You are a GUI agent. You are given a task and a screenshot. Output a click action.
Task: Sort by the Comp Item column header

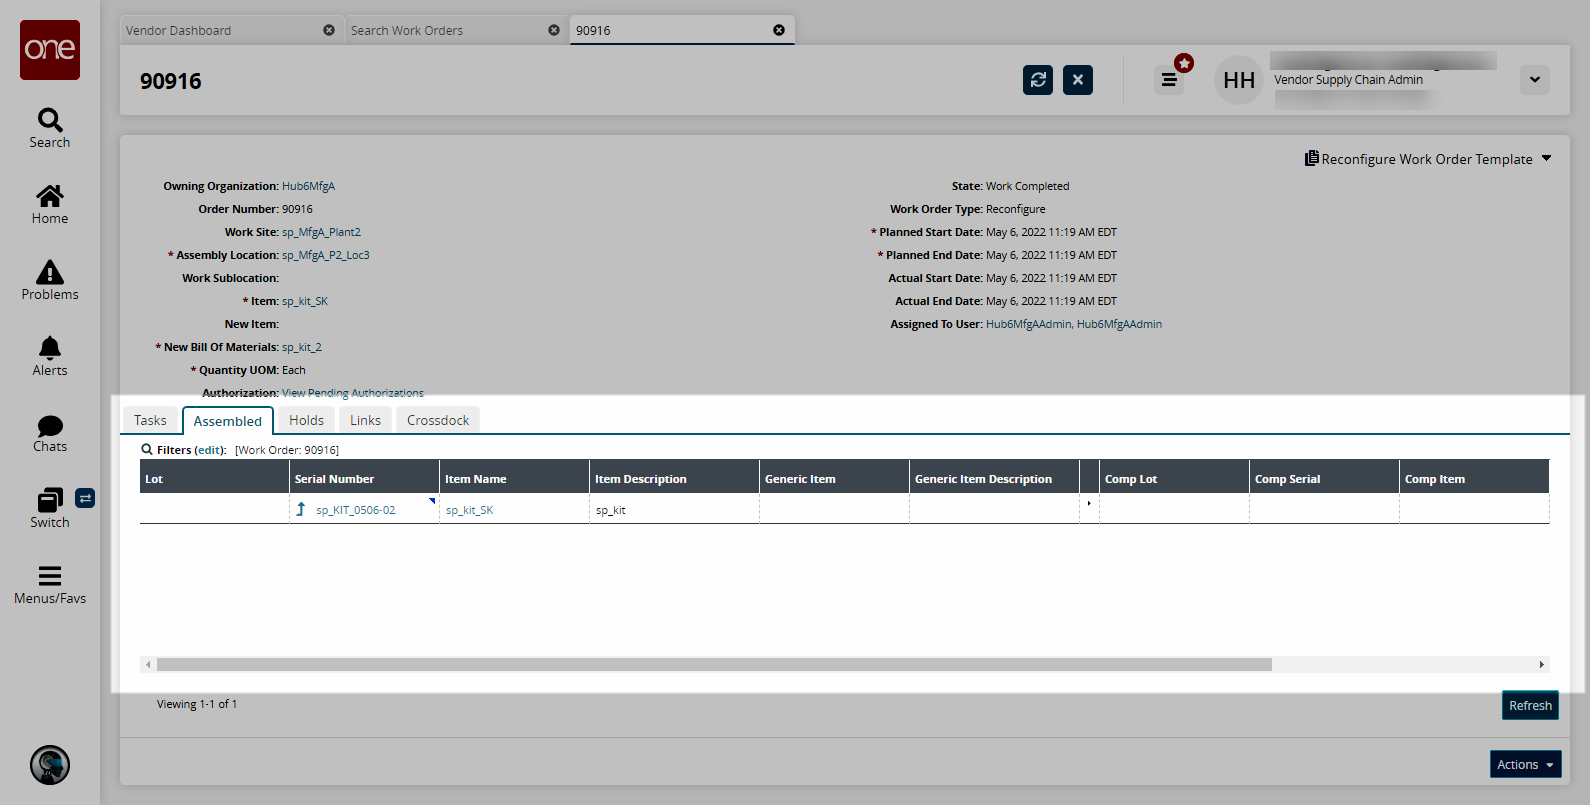pyautogui.click(x=1474, y=479)
